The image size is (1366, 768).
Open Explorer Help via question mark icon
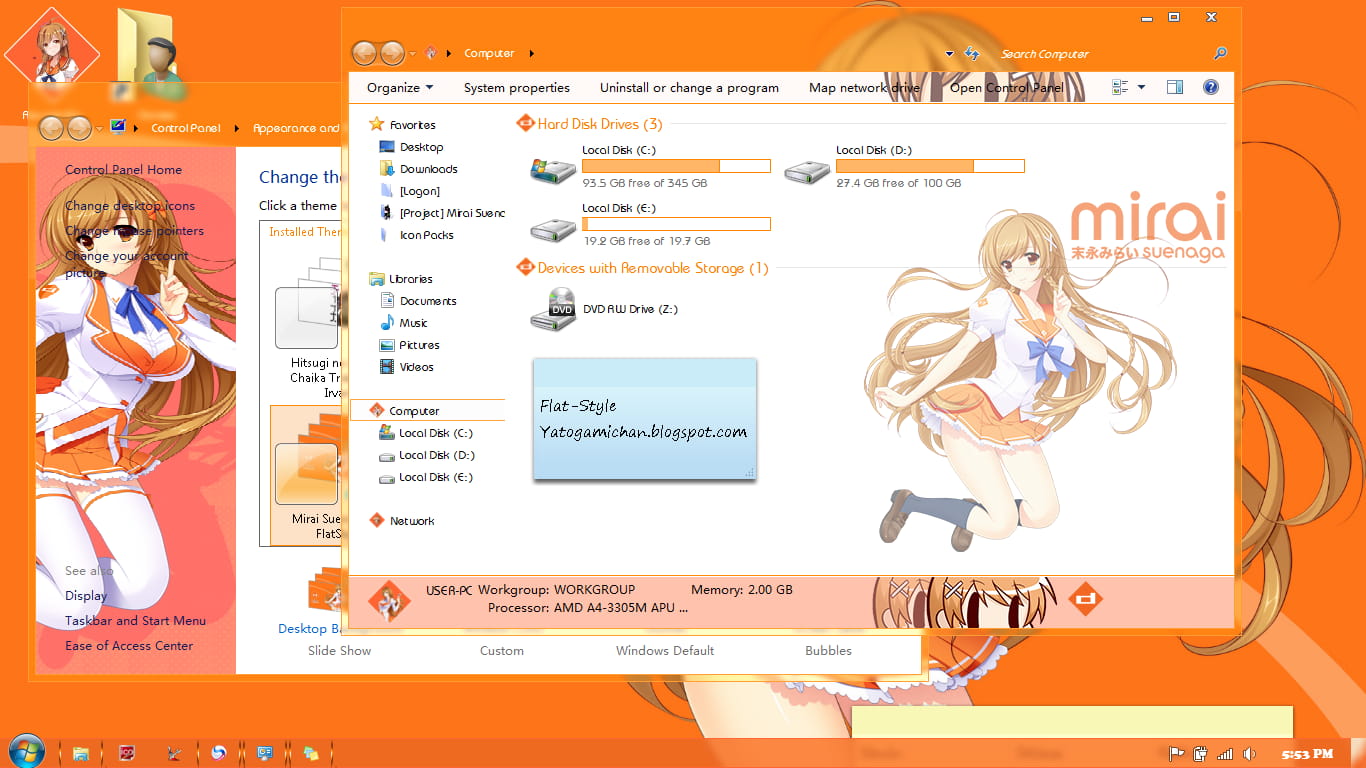[x=1210, y=87]
